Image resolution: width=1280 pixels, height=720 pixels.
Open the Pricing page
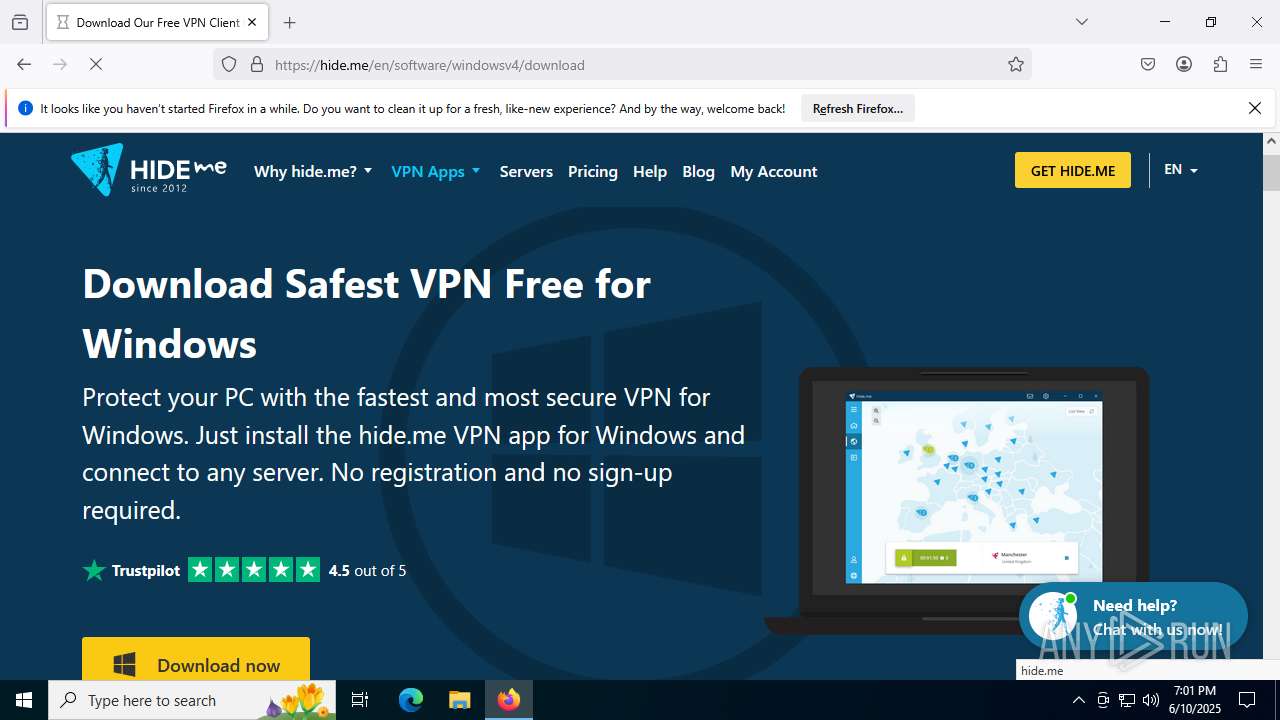click(x=593, y=171)
